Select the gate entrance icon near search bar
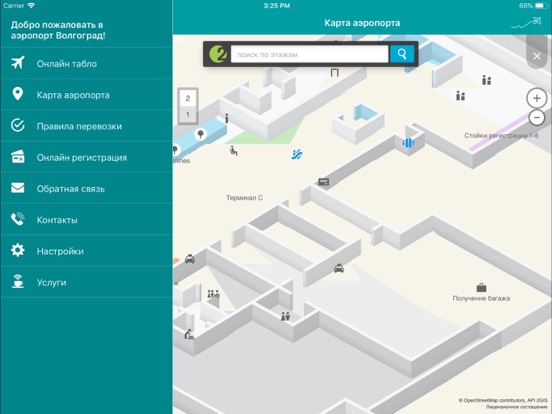Image resolution: width=552 pixels, height=414 pixels. pos(334,73)
